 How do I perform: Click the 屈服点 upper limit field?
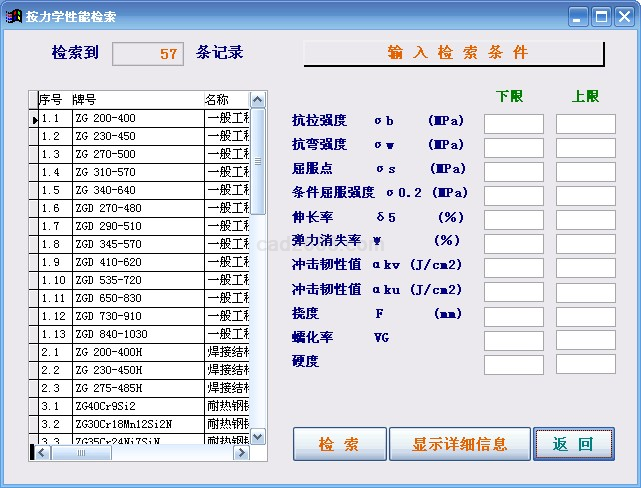[585, 172]
